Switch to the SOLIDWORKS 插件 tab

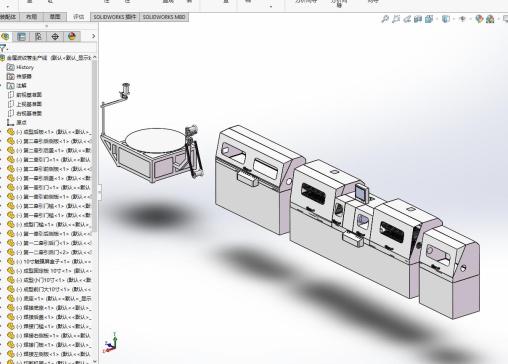115,17
